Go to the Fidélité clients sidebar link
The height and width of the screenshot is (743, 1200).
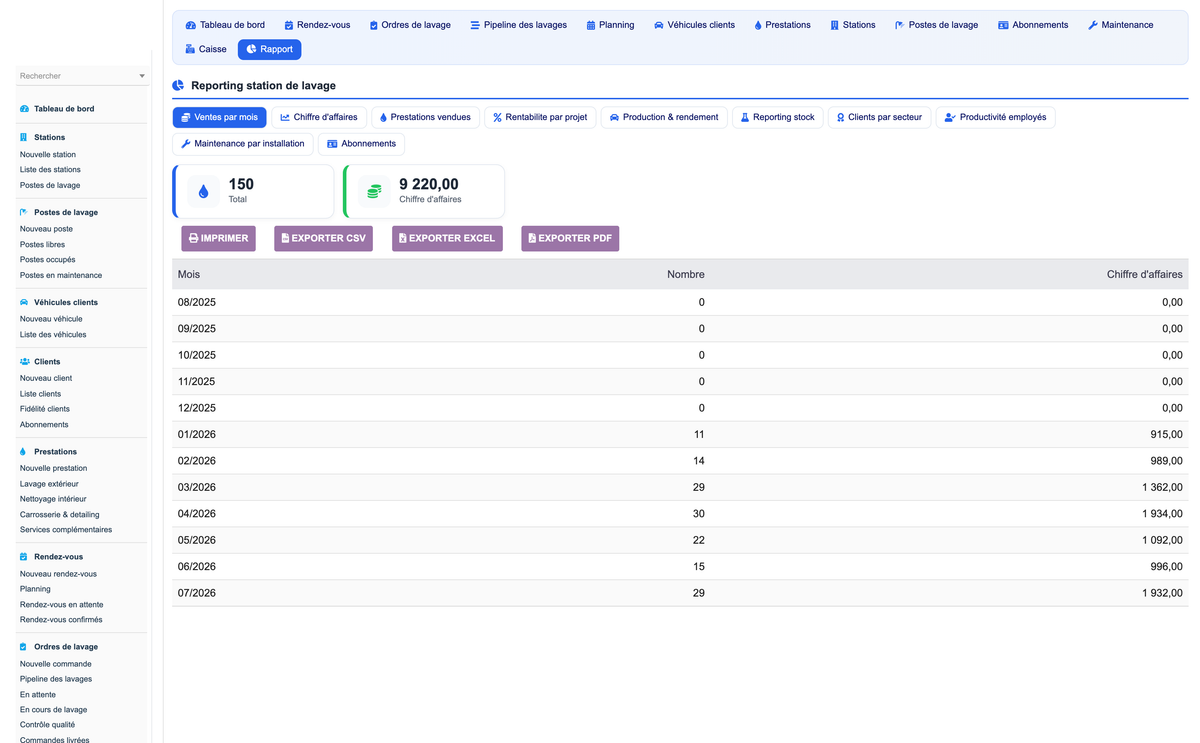45,408
